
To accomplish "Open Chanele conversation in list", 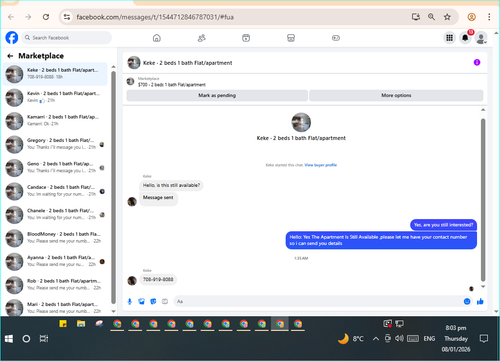I will coord(55,214).
